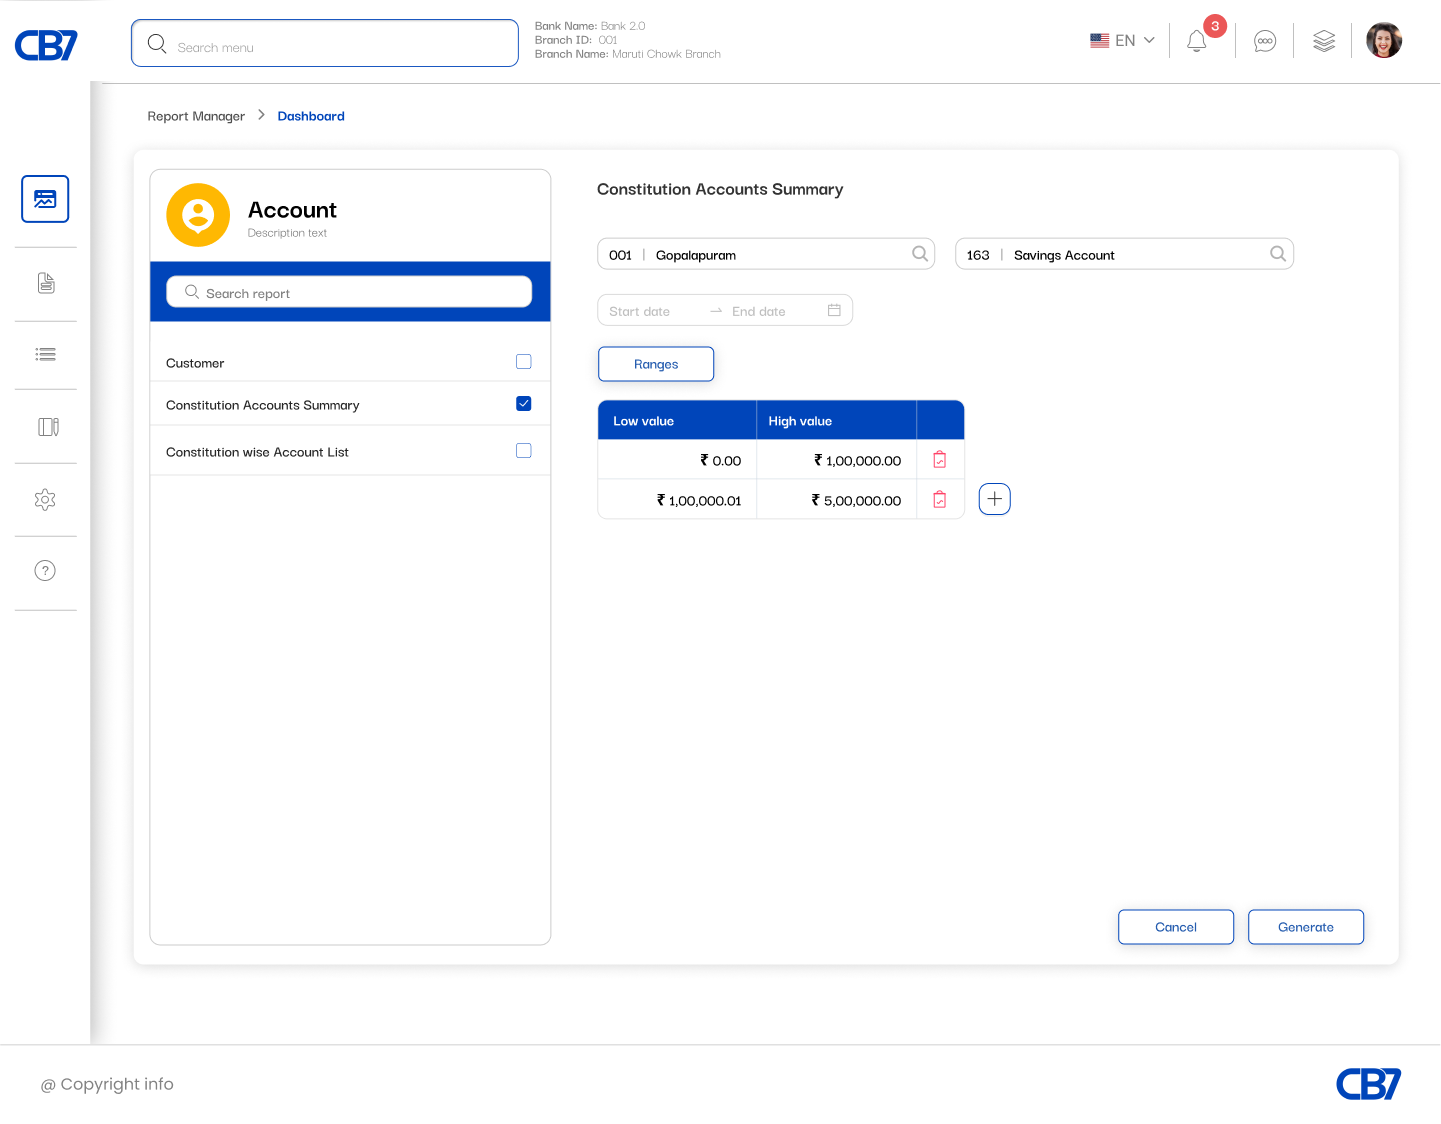Open the help question mark icon

(x=45, y=570)
